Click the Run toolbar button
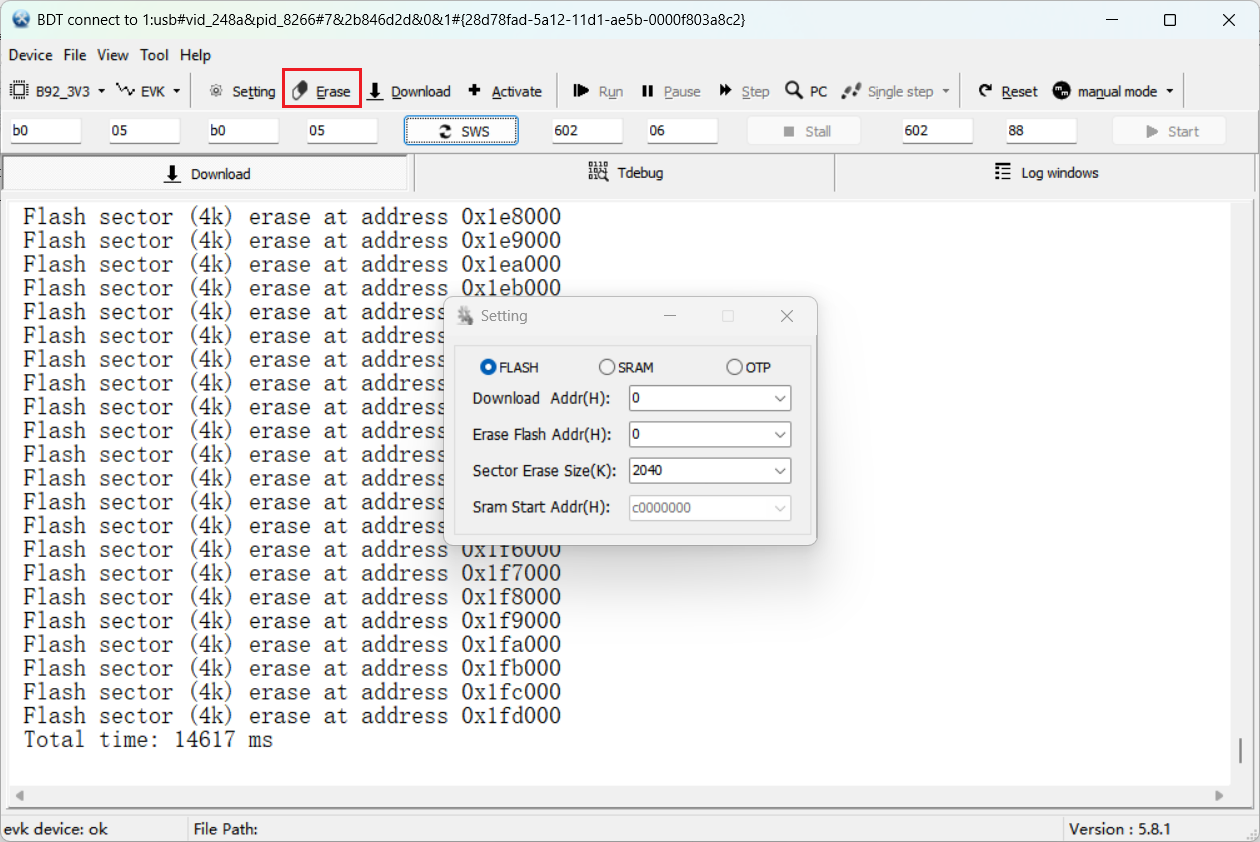Screen dimensions: 1260x842 click(598, 91)
